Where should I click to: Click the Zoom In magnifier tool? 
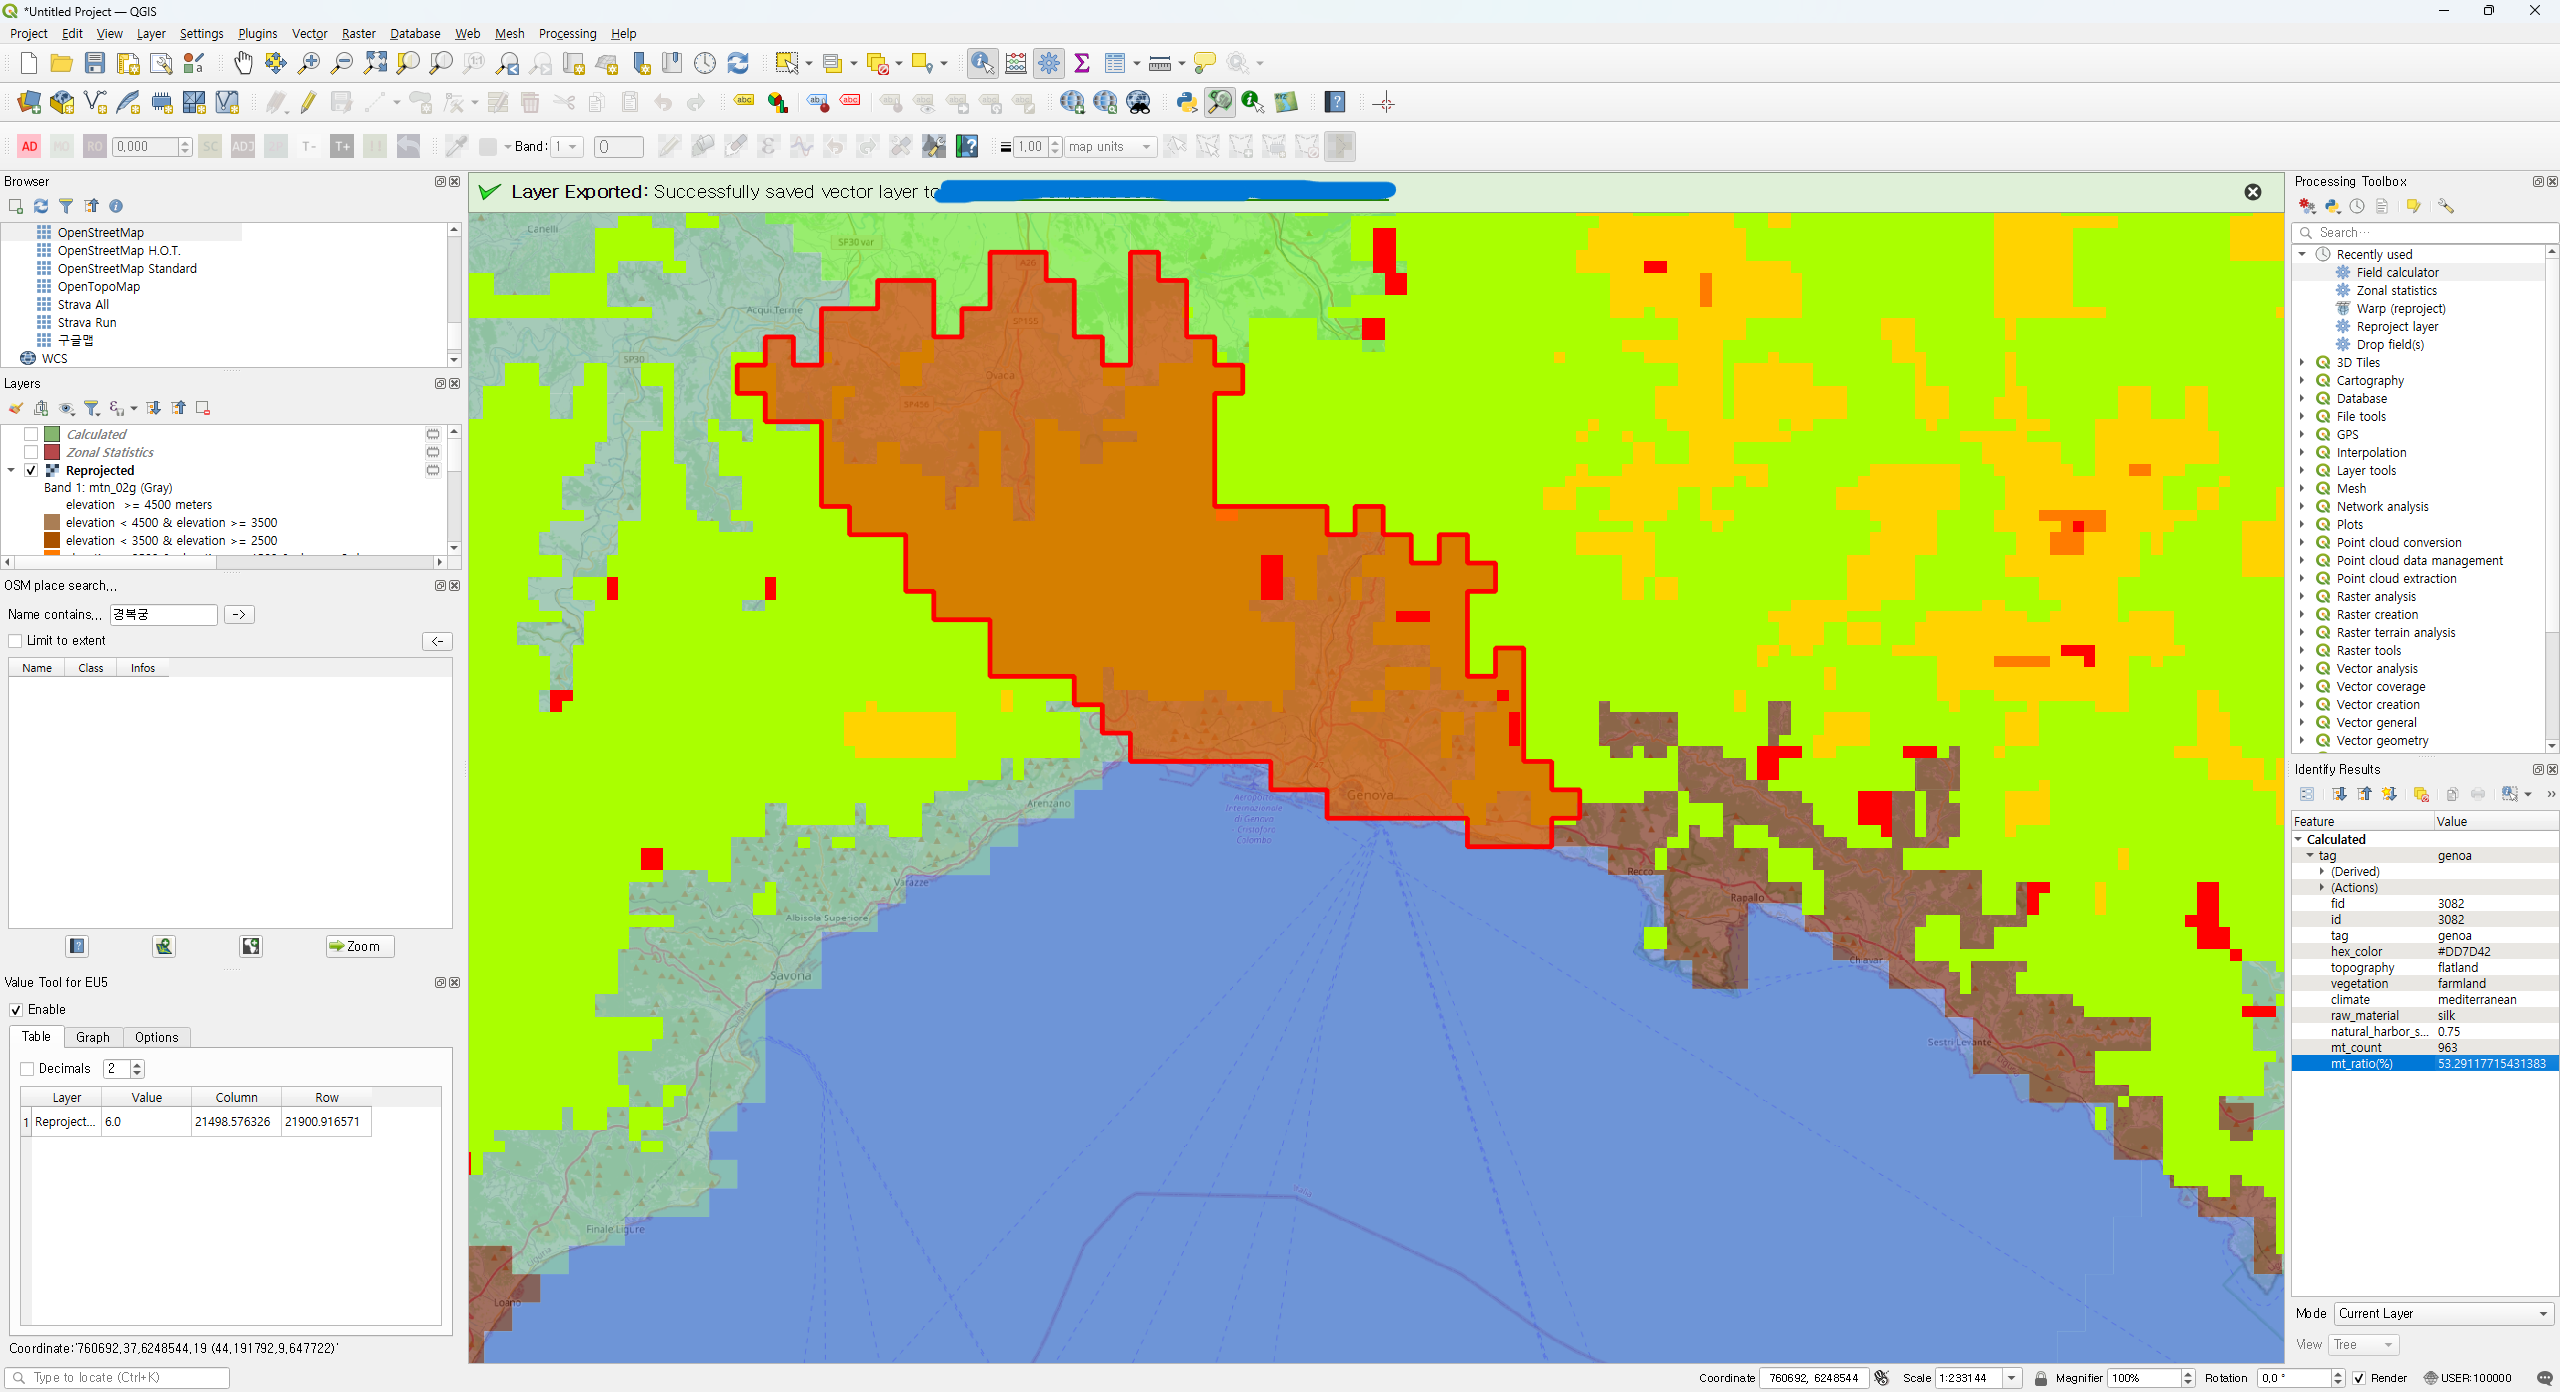coord(309,63)
